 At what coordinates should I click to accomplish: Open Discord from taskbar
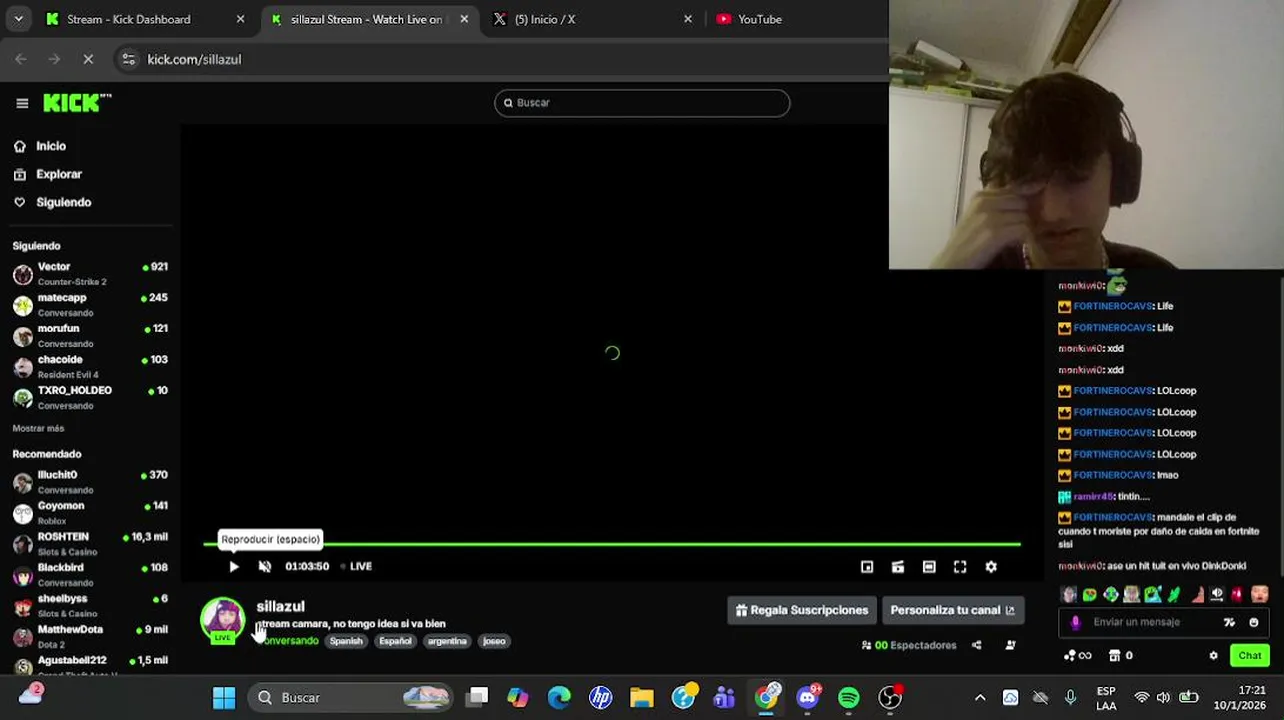coord(808,697)
